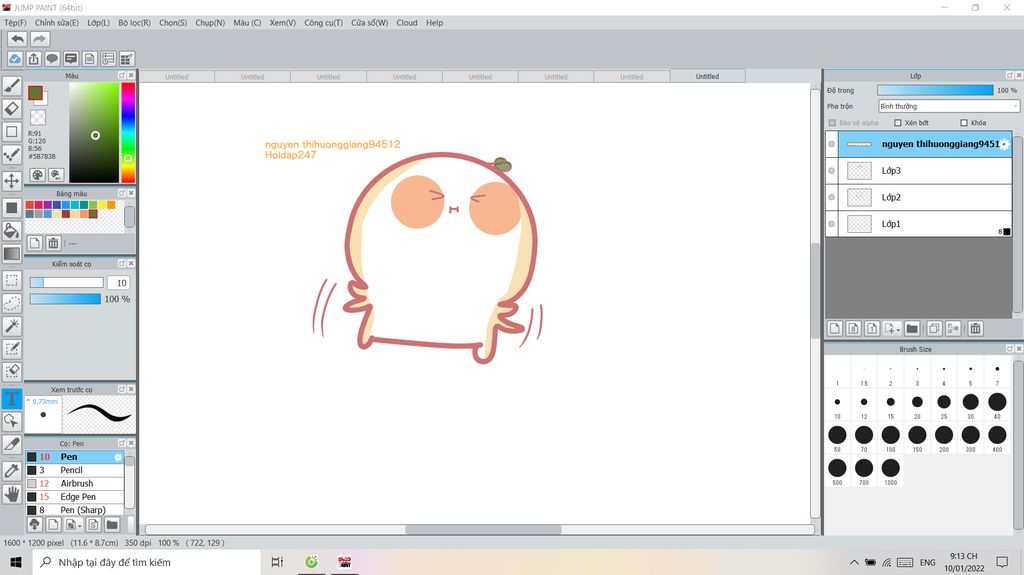Viewport: 1024px width, 575px height.
Task: Create new layer using blank page icon
Action: pos(834,329)
